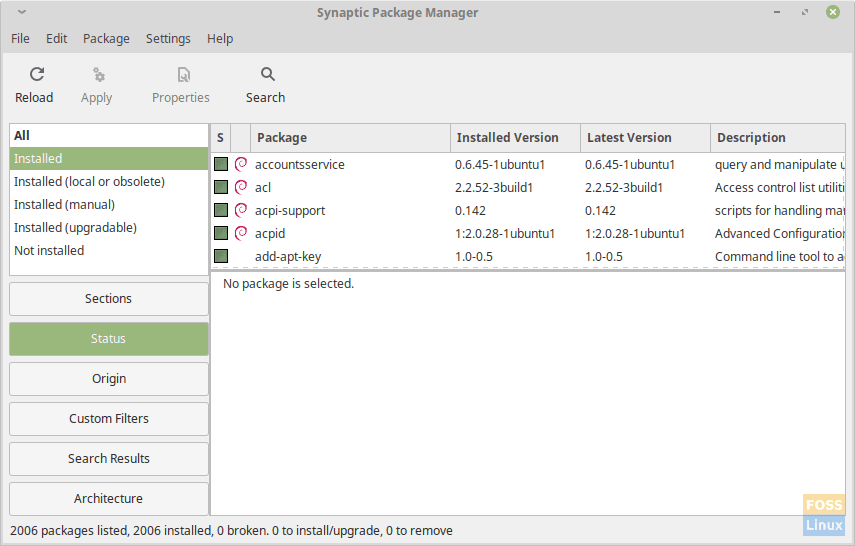Show Search Results view

tap(109, 459)
